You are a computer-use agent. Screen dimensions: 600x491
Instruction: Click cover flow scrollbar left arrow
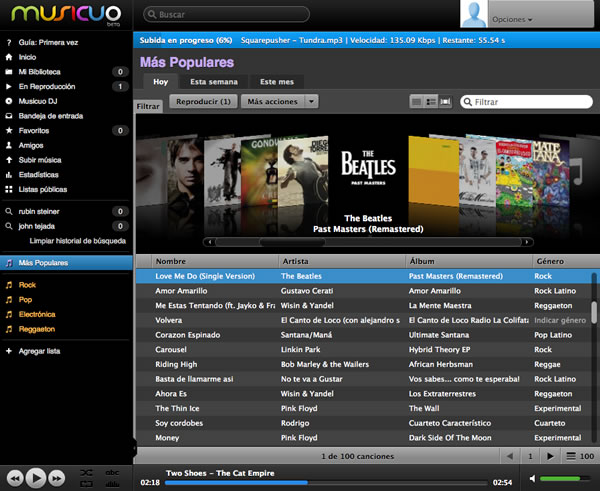click(x=209, y=242)
